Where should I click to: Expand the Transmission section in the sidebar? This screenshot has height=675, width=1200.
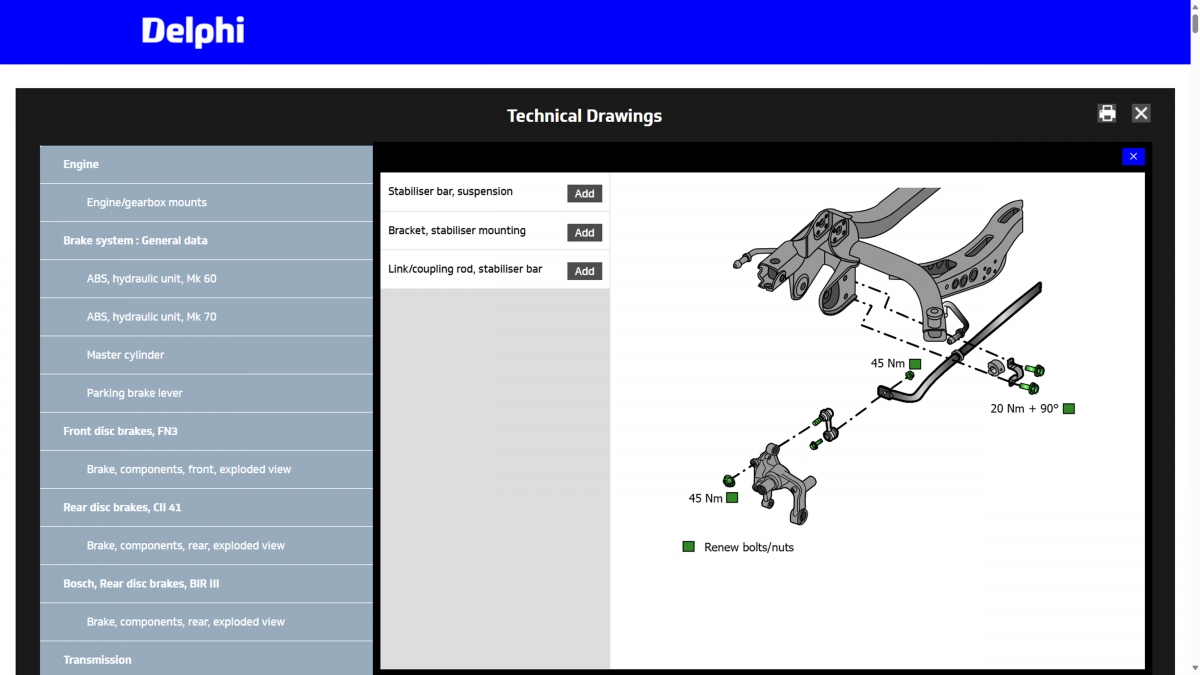206,659
